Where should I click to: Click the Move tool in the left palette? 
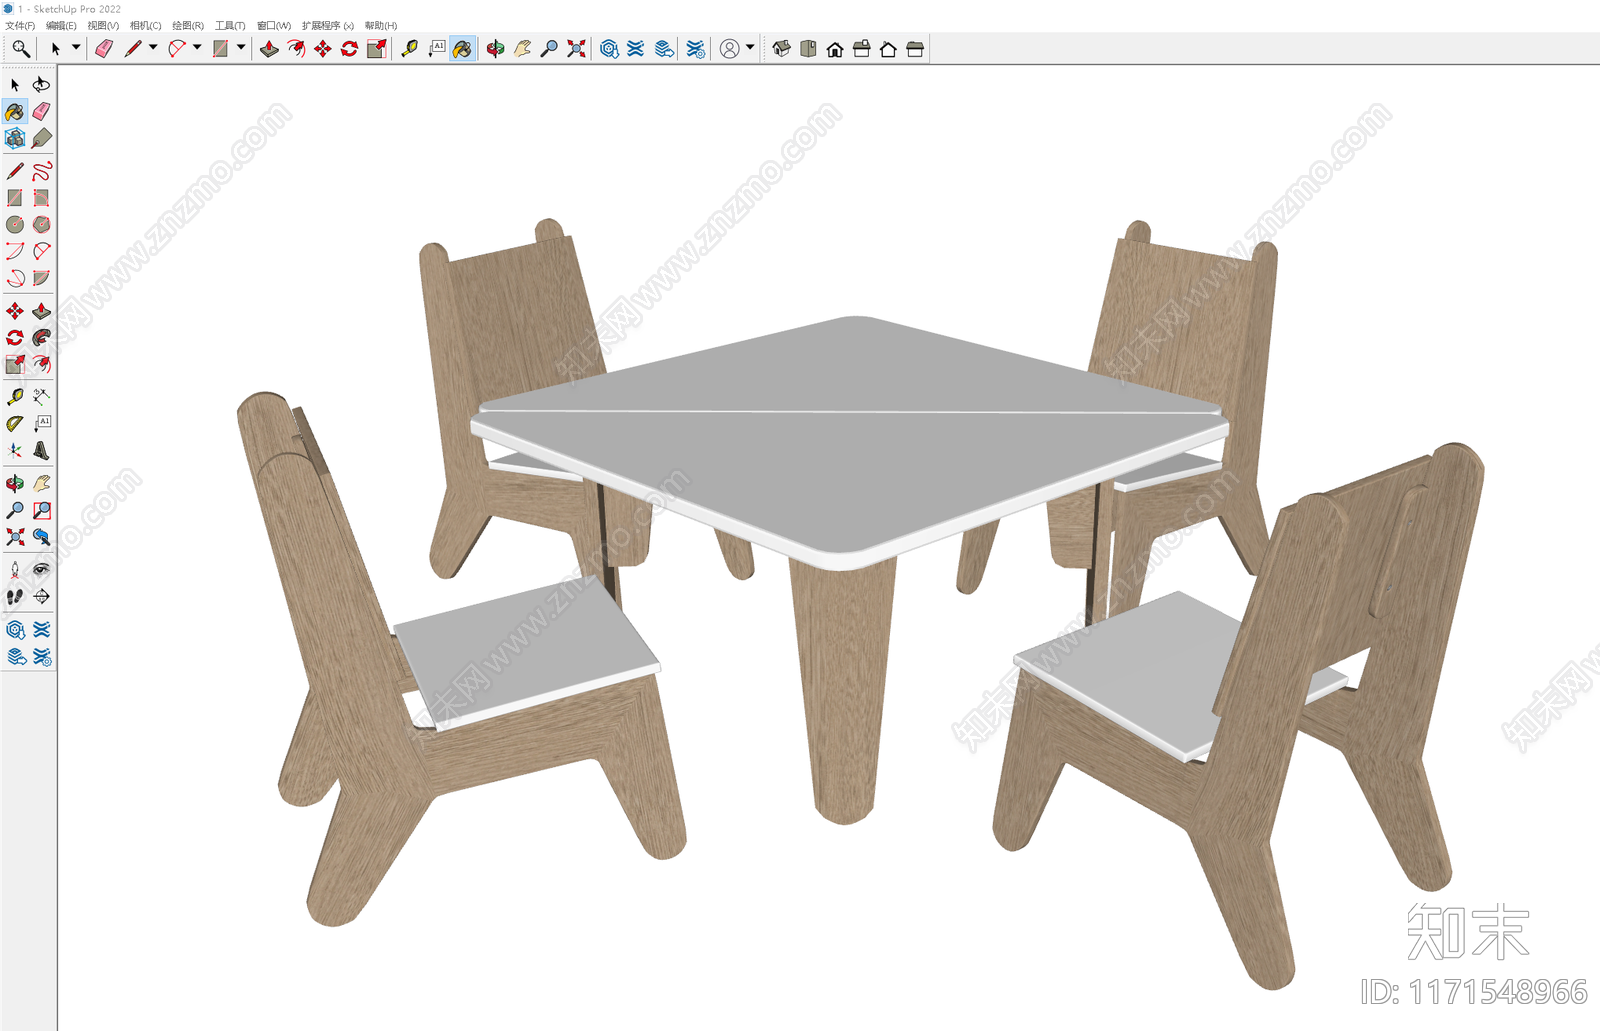pos(15,311)
